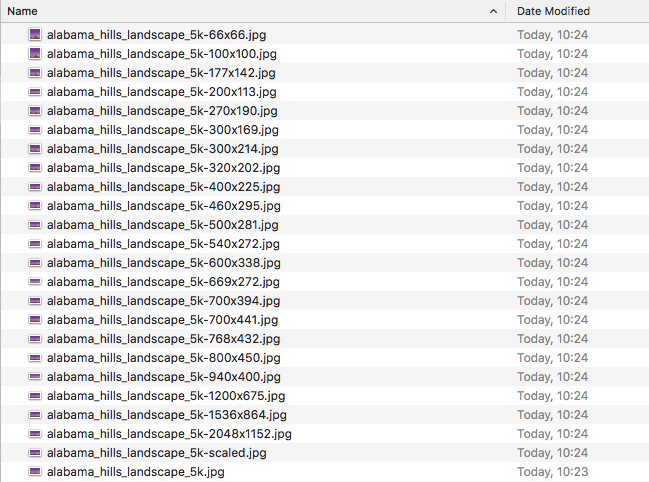Click the icon of the 1200x675 jpg file
The height and width of the screenshot is (482, 649).
(x=35, y=396)
